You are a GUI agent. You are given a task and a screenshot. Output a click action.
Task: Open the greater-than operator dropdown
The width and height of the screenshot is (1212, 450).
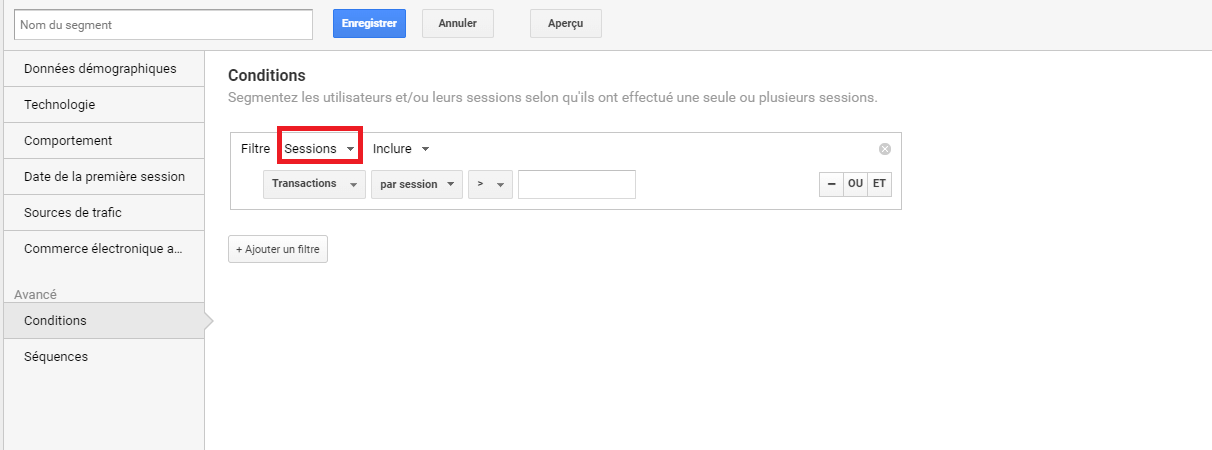coord(490,184)
